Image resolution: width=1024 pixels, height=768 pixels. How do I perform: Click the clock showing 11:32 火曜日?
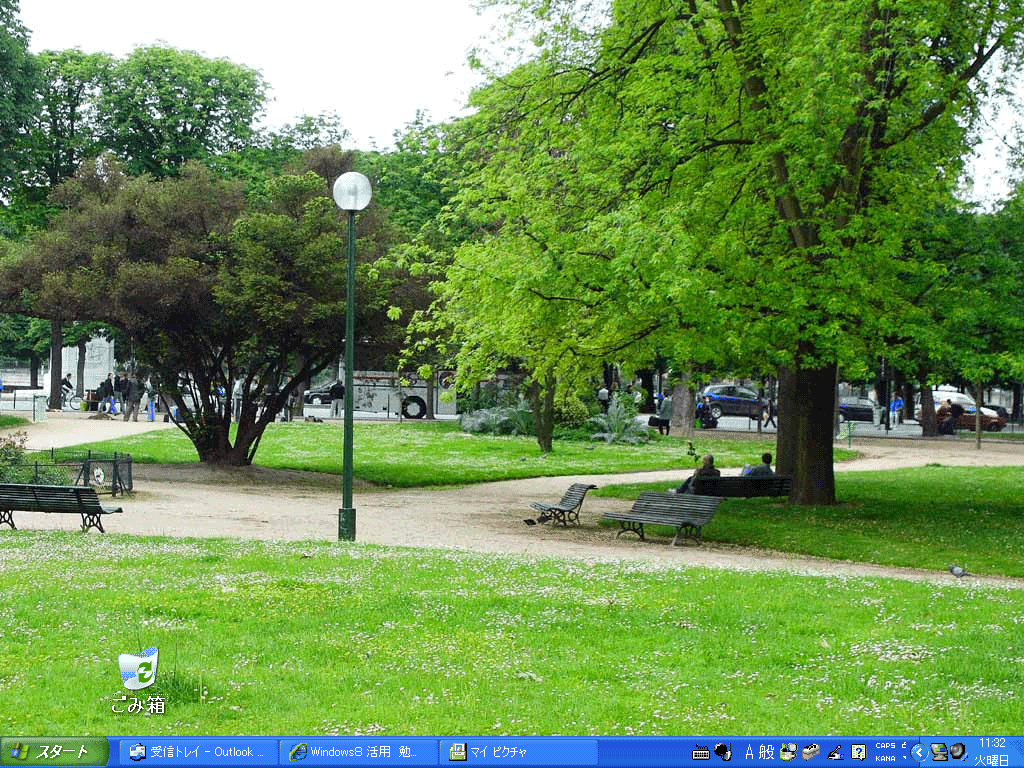pyautogui.click(x=993, y=751)
